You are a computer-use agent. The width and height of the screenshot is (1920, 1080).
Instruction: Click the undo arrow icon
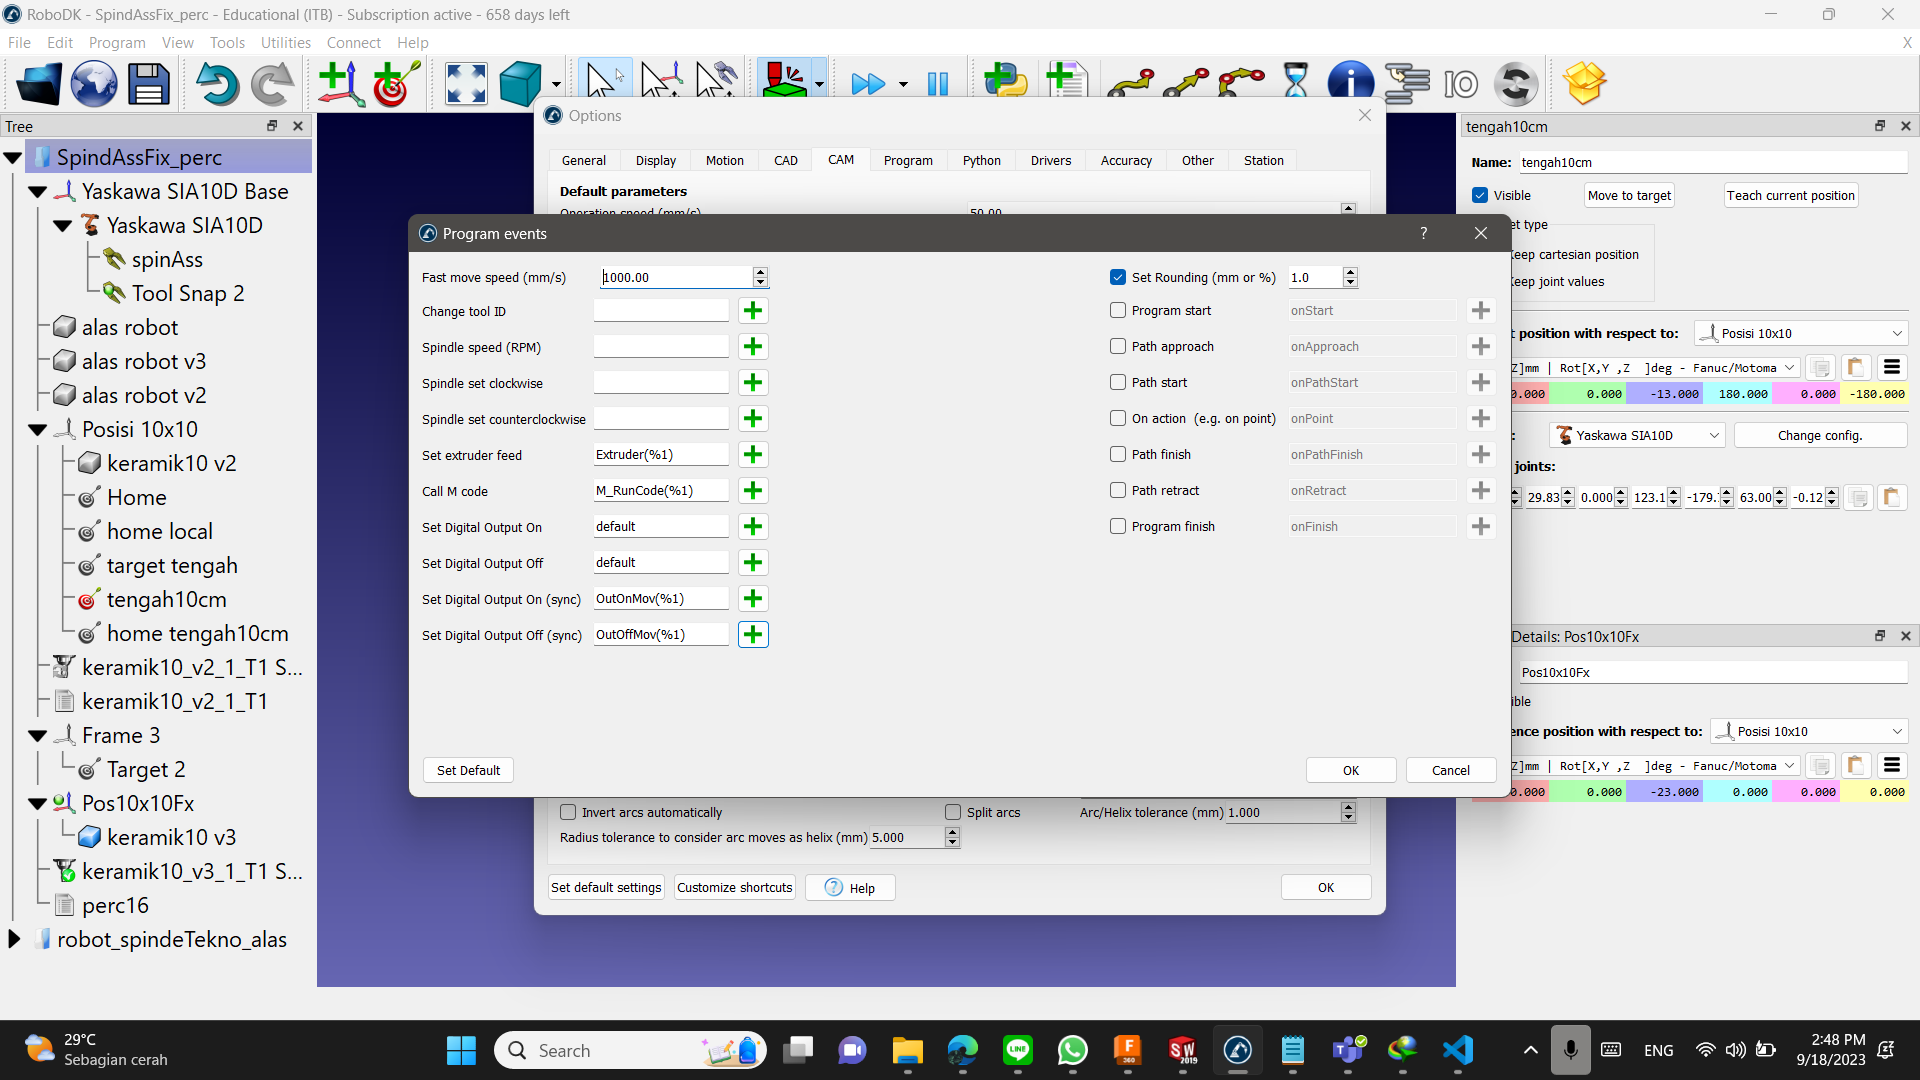(216, 84)
